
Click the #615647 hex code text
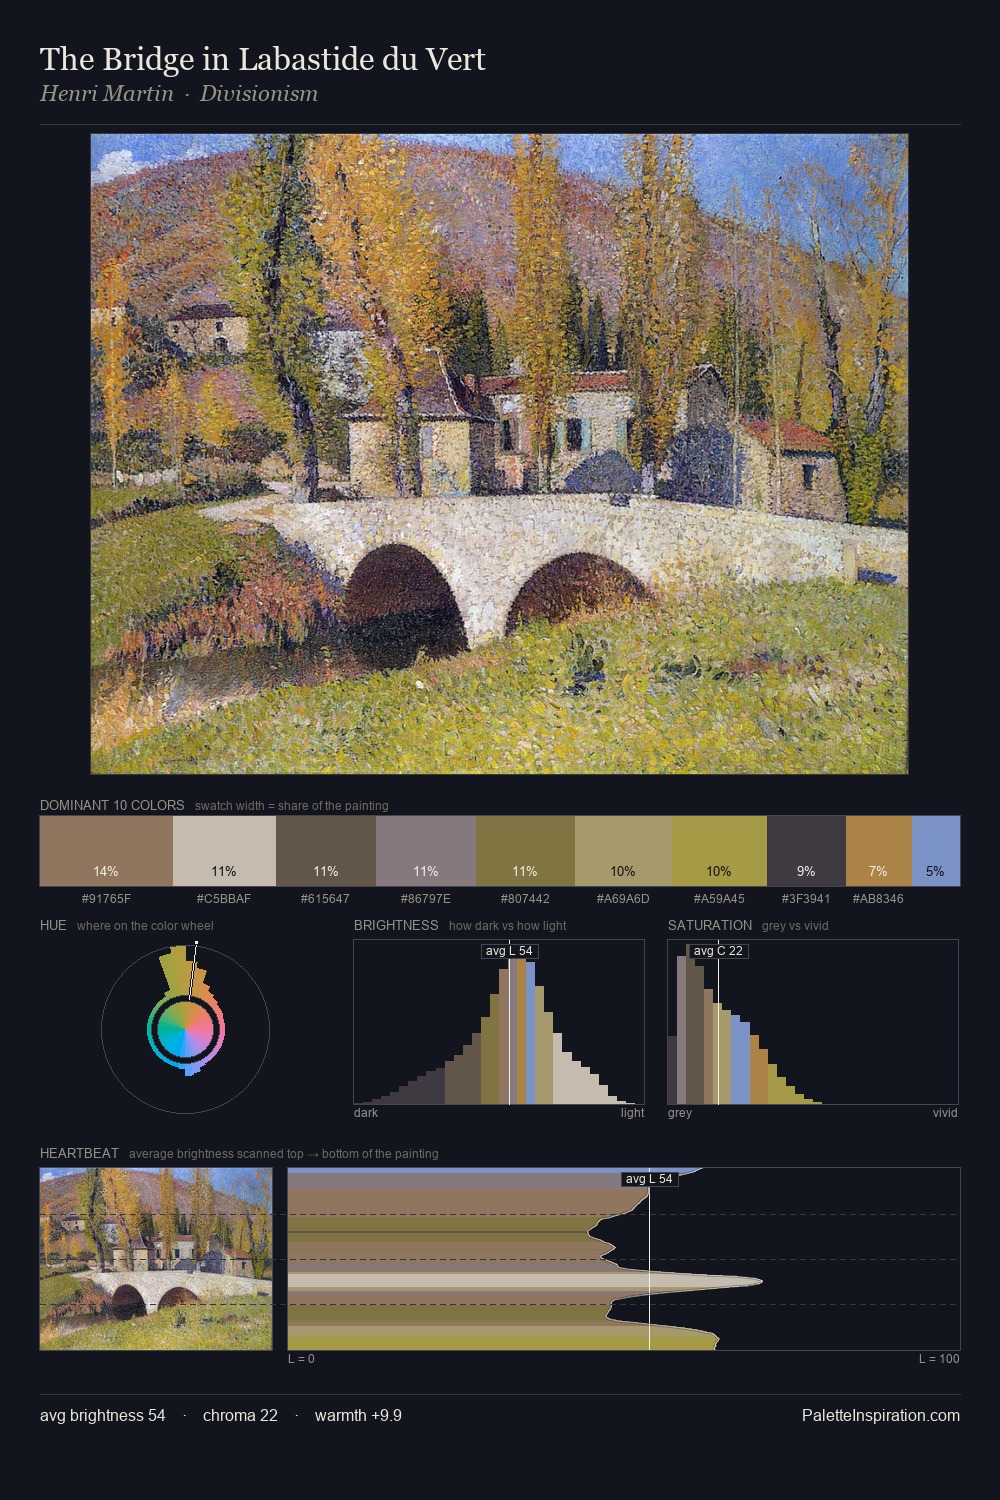pos(326,899)
